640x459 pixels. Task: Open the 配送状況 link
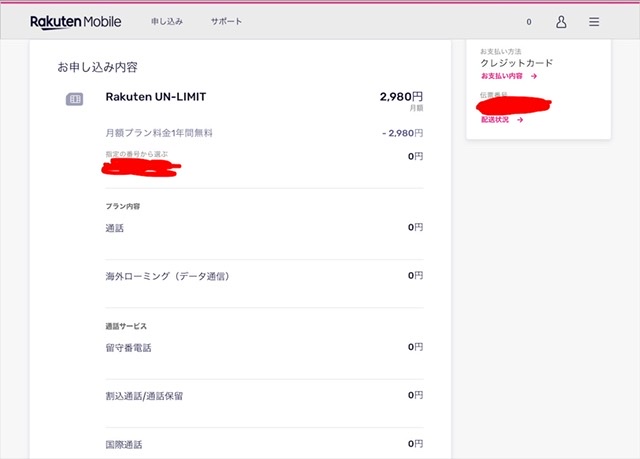point(495,120)
